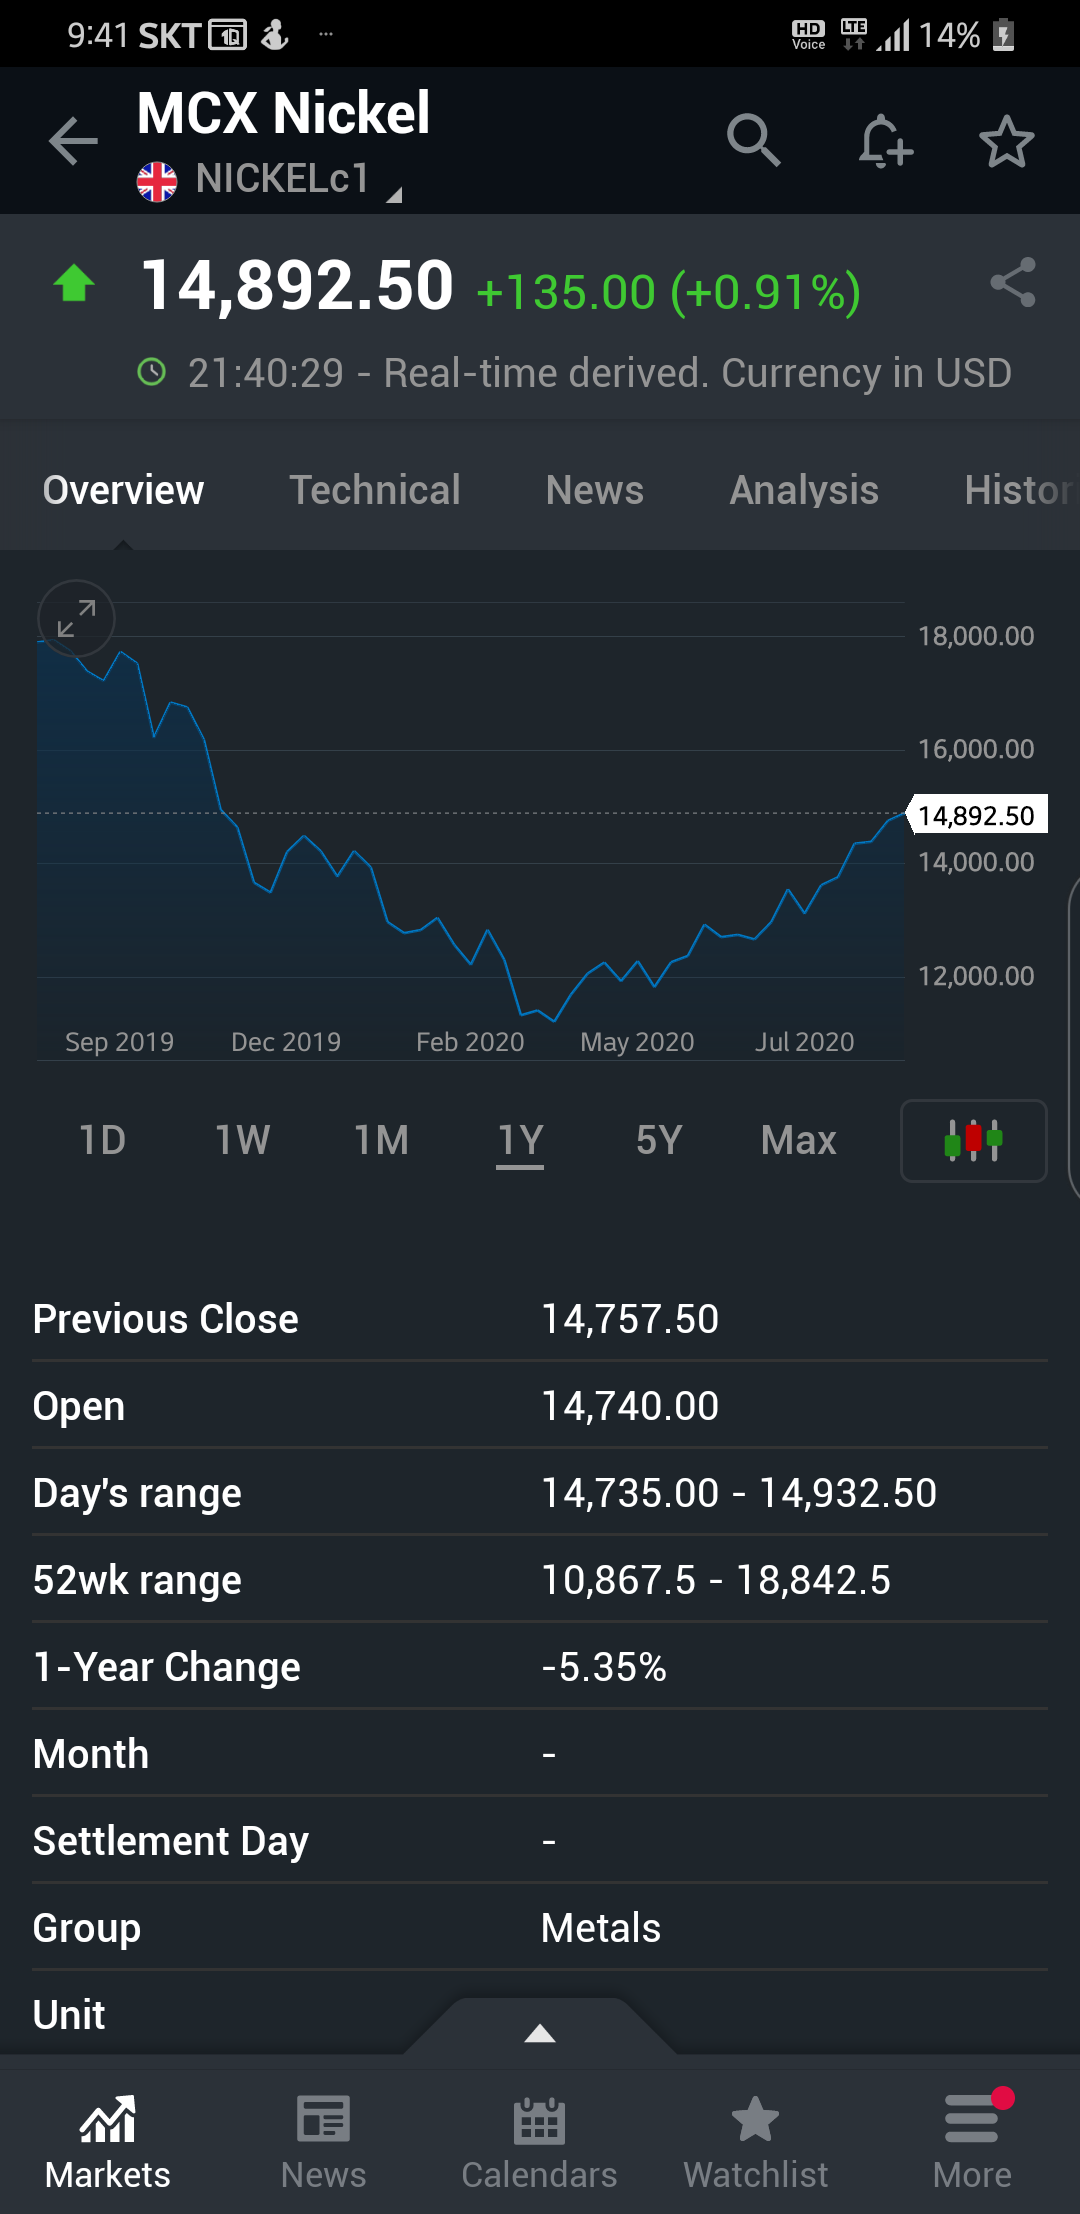Tap the +135.00 (+0.91%) change text
This screenshot has height=2214, width=1080.
668,292
